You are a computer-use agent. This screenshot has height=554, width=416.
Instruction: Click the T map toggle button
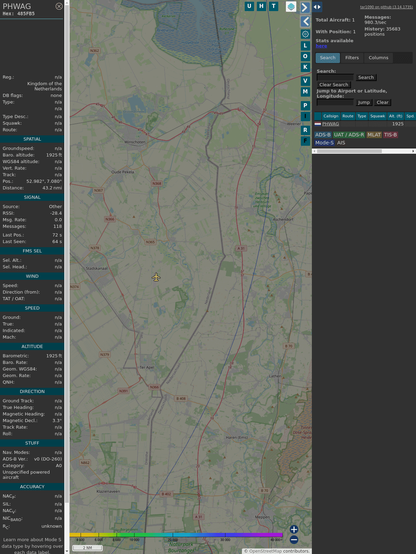point(273,6)
